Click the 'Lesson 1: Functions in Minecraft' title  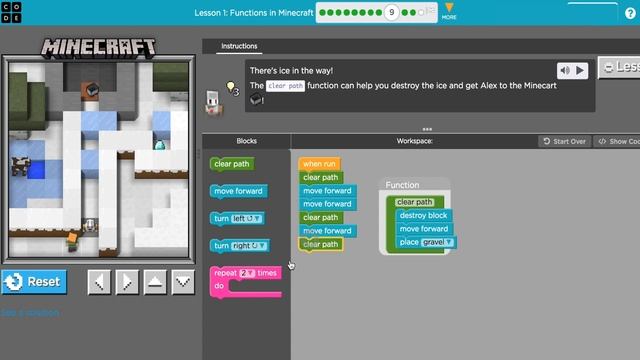(253, 13)
